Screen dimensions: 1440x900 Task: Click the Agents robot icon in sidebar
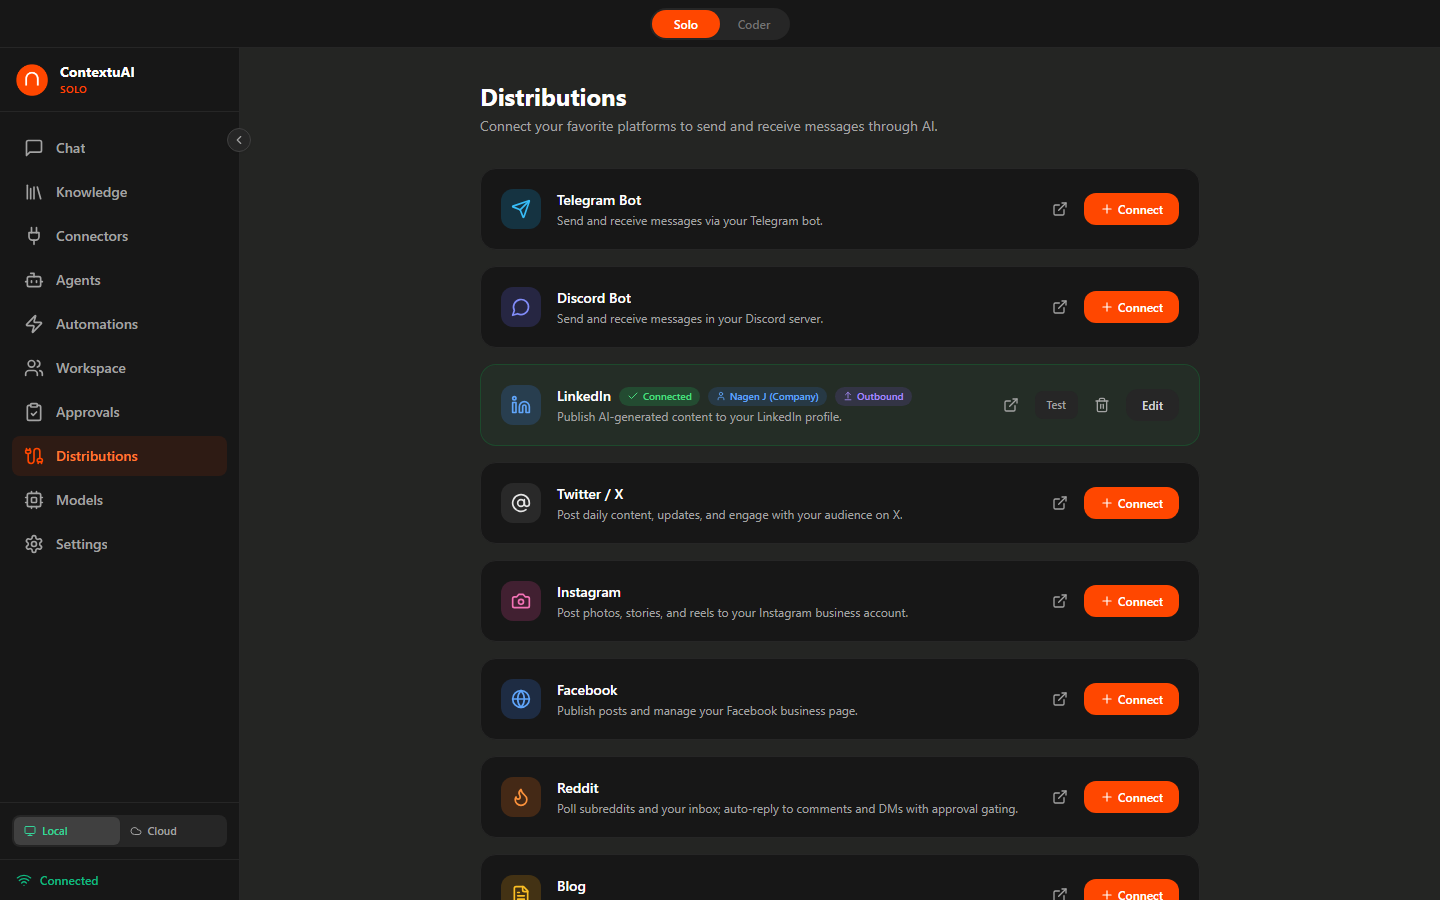(x=34, y=280)
